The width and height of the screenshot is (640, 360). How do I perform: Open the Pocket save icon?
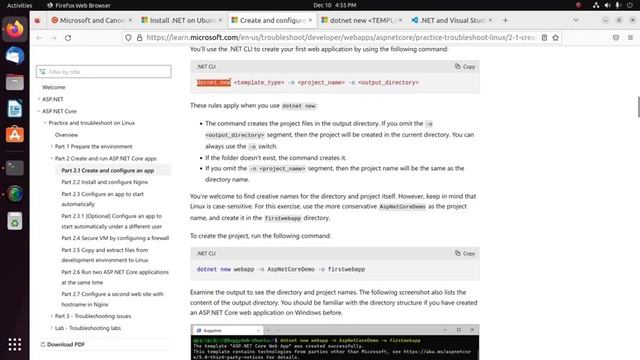(x=616, y=38)
